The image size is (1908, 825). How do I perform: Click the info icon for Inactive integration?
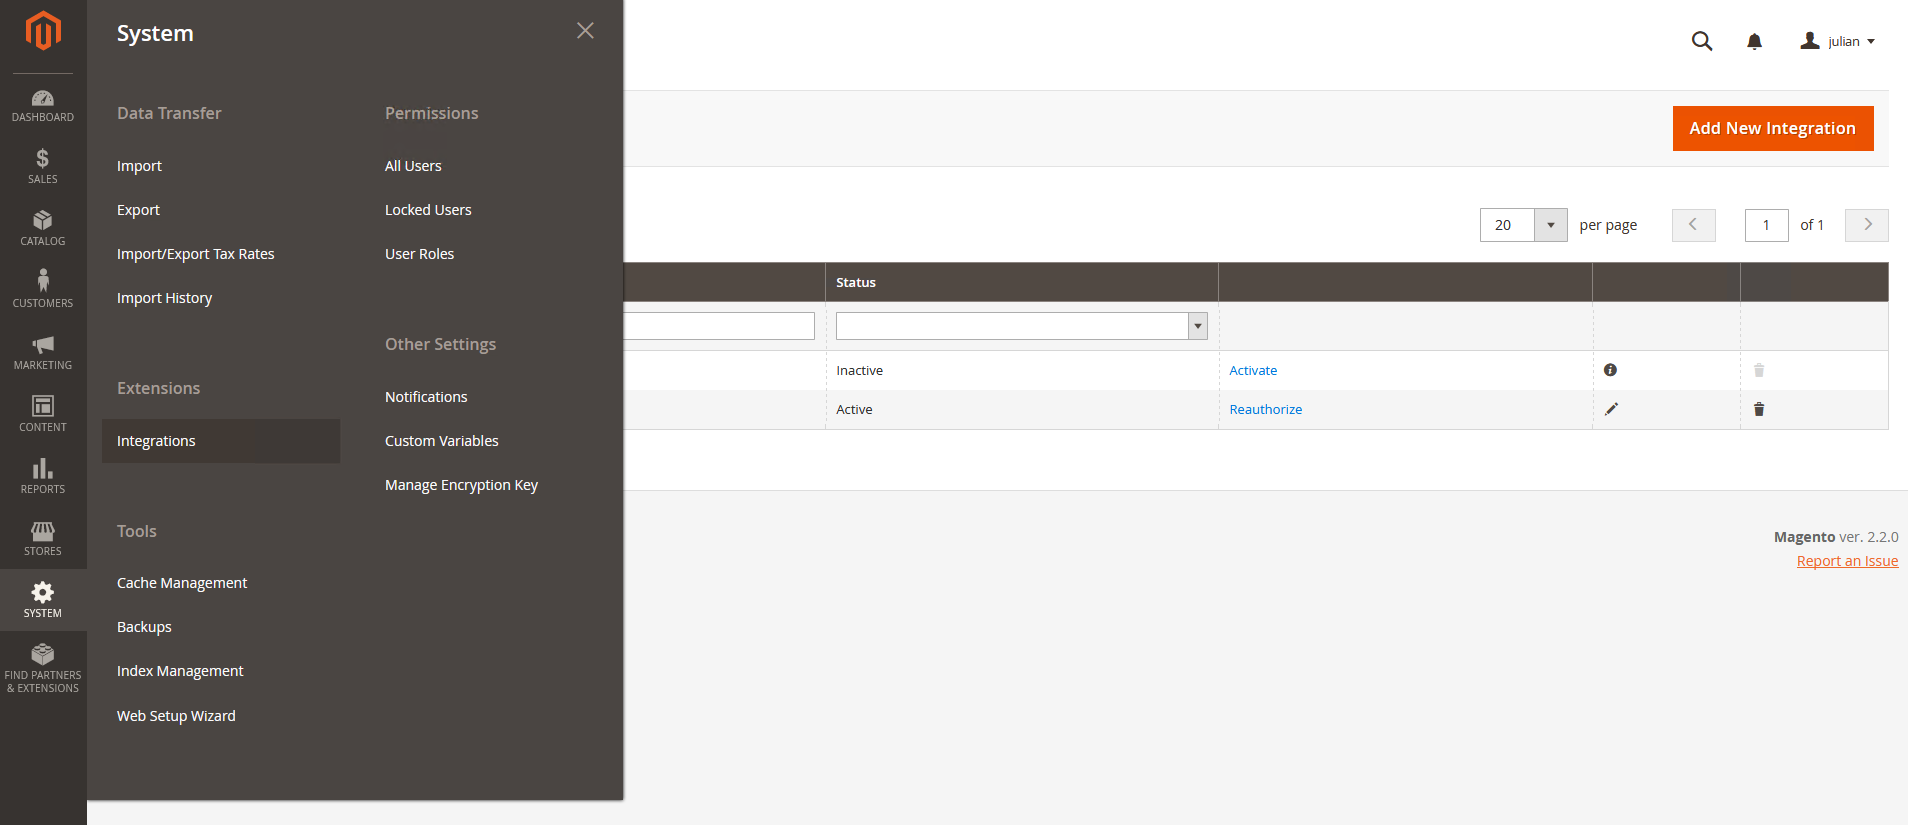pyautogui.click(x=1610, y=370)
